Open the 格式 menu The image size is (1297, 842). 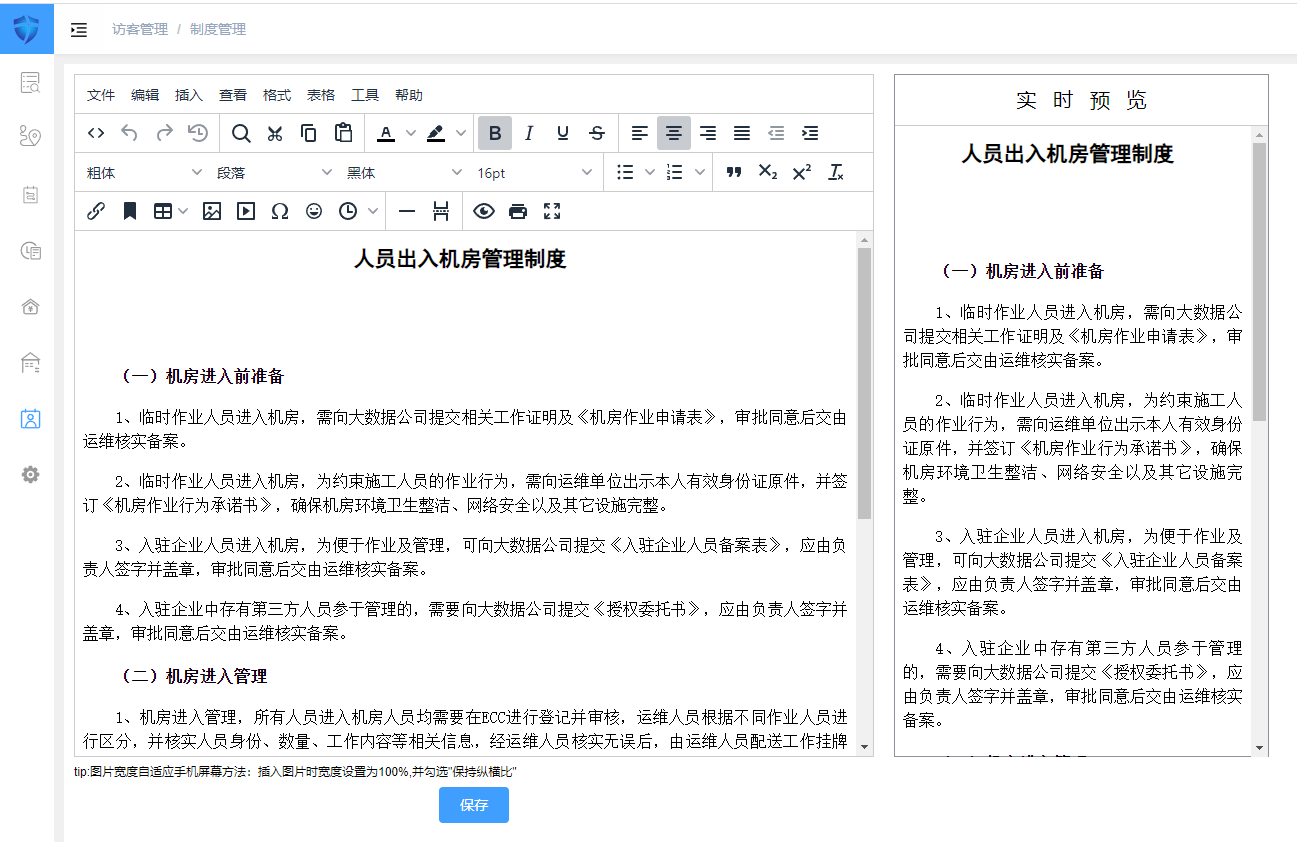coord(277,95)
